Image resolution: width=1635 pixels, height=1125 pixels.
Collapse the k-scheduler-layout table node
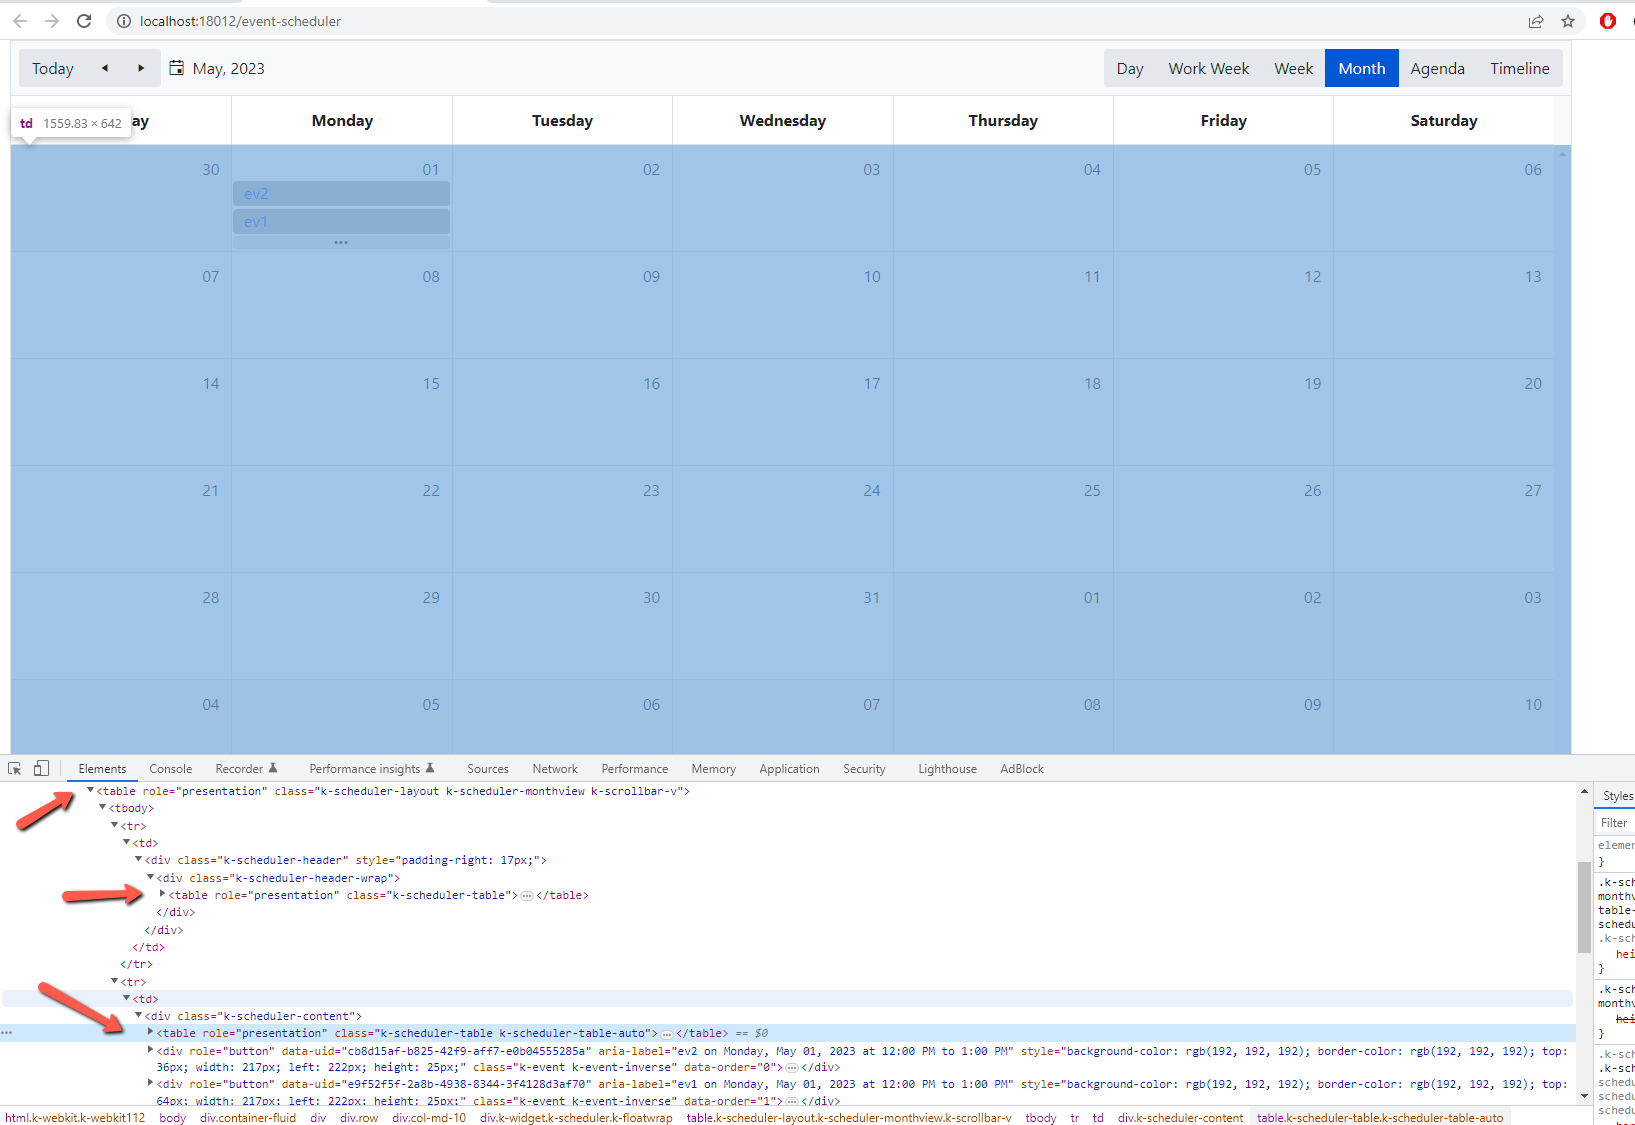(x=90, y=791)
